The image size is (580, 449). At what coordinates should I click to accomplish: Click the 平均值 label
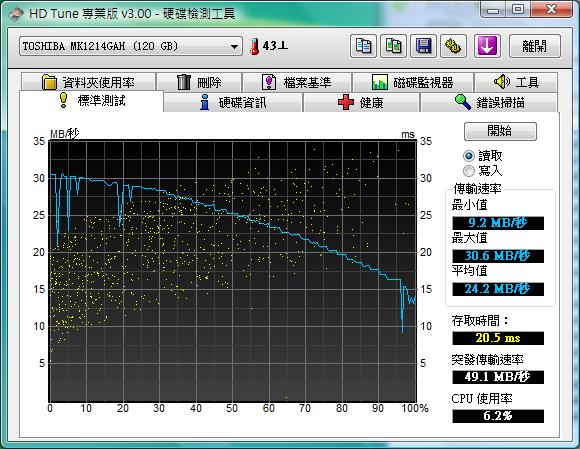click(469, 271)
